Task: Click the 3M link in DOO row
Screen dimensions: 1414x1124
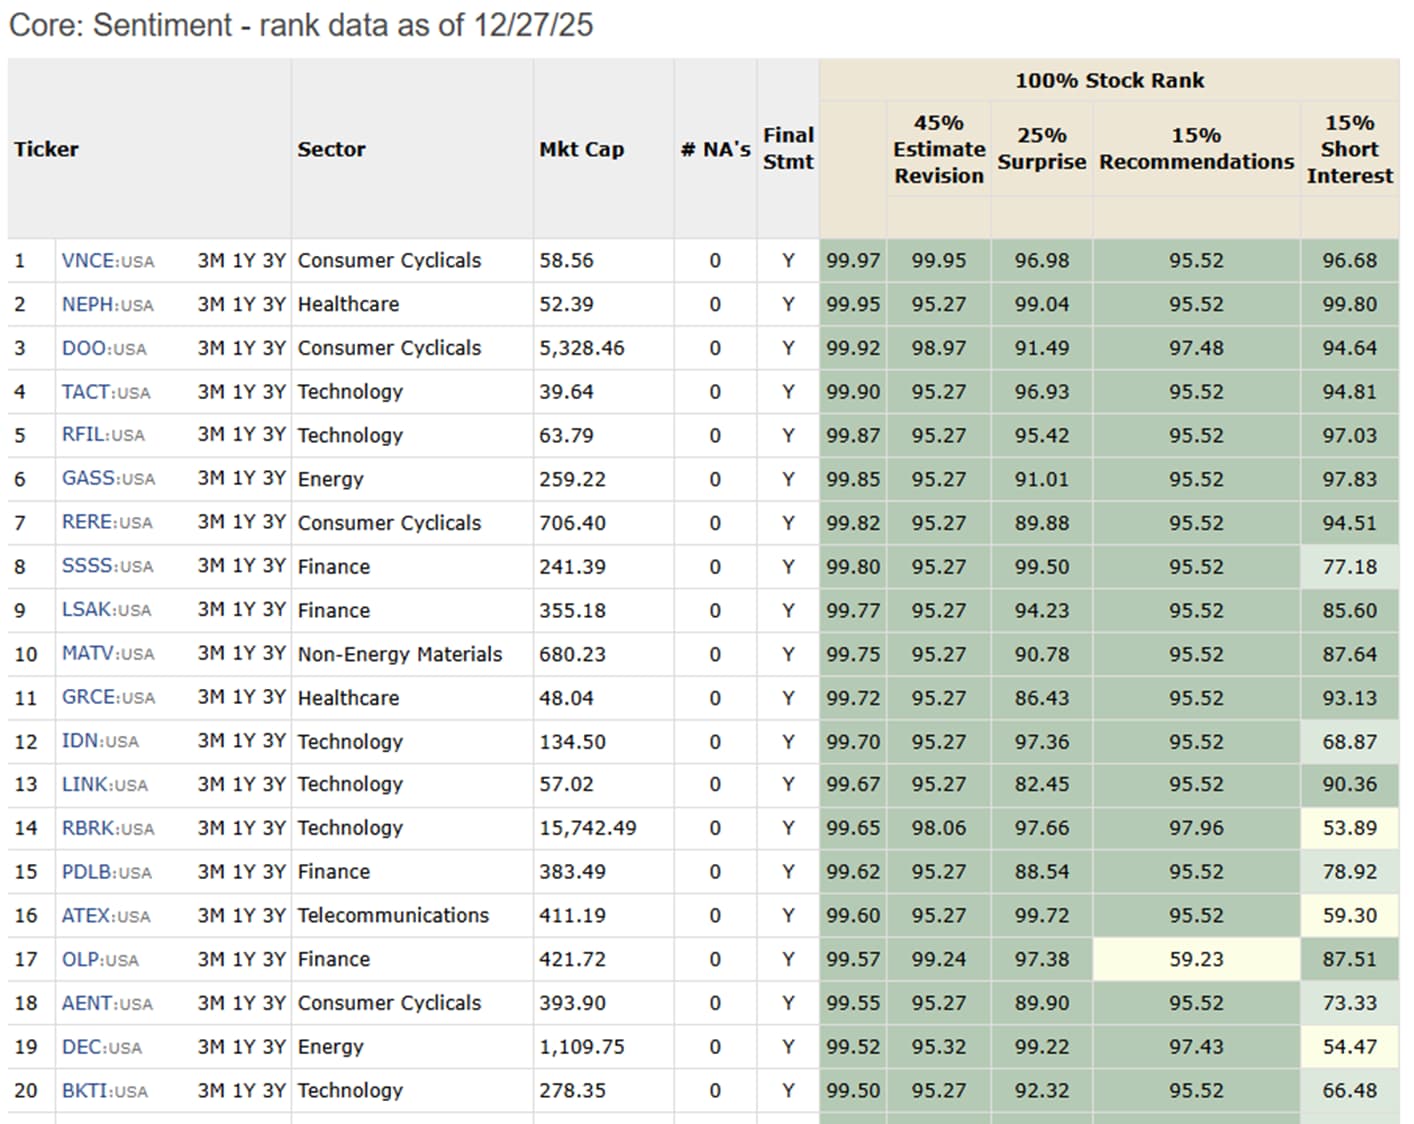Action: point(211,348)
